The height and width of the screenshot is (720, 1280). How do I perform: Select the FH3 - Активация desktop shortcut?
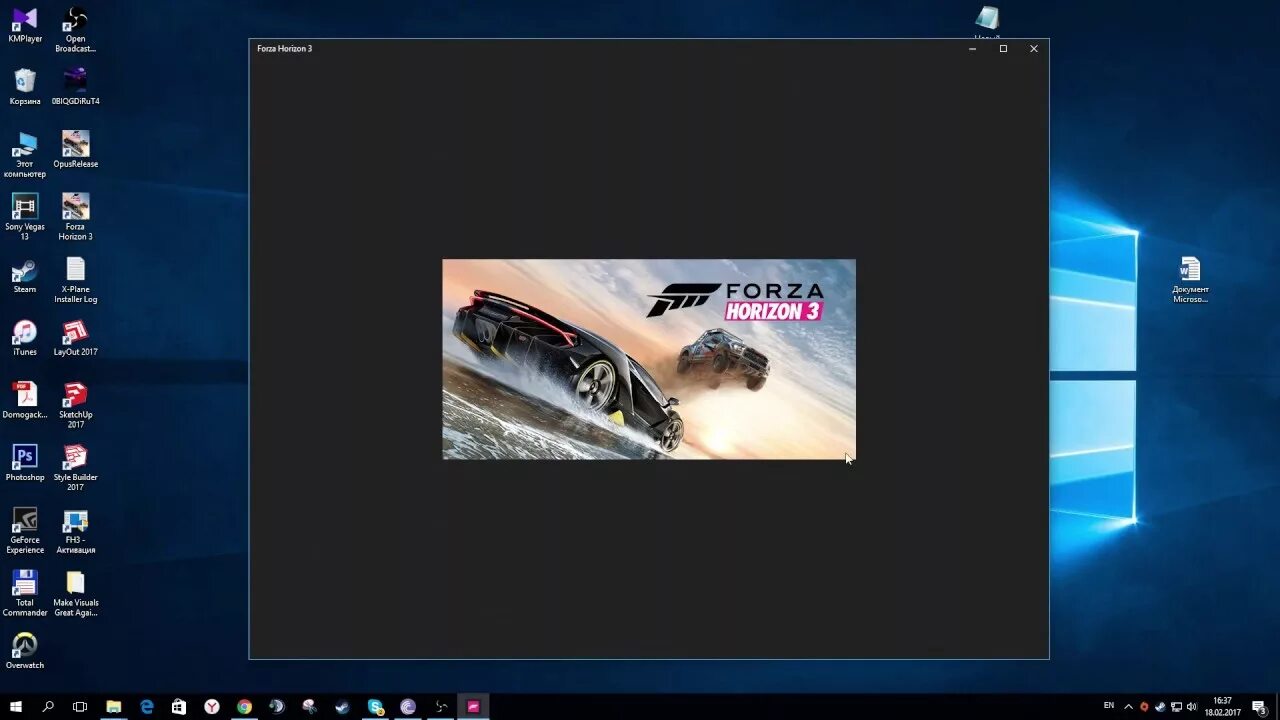[75, 531]
